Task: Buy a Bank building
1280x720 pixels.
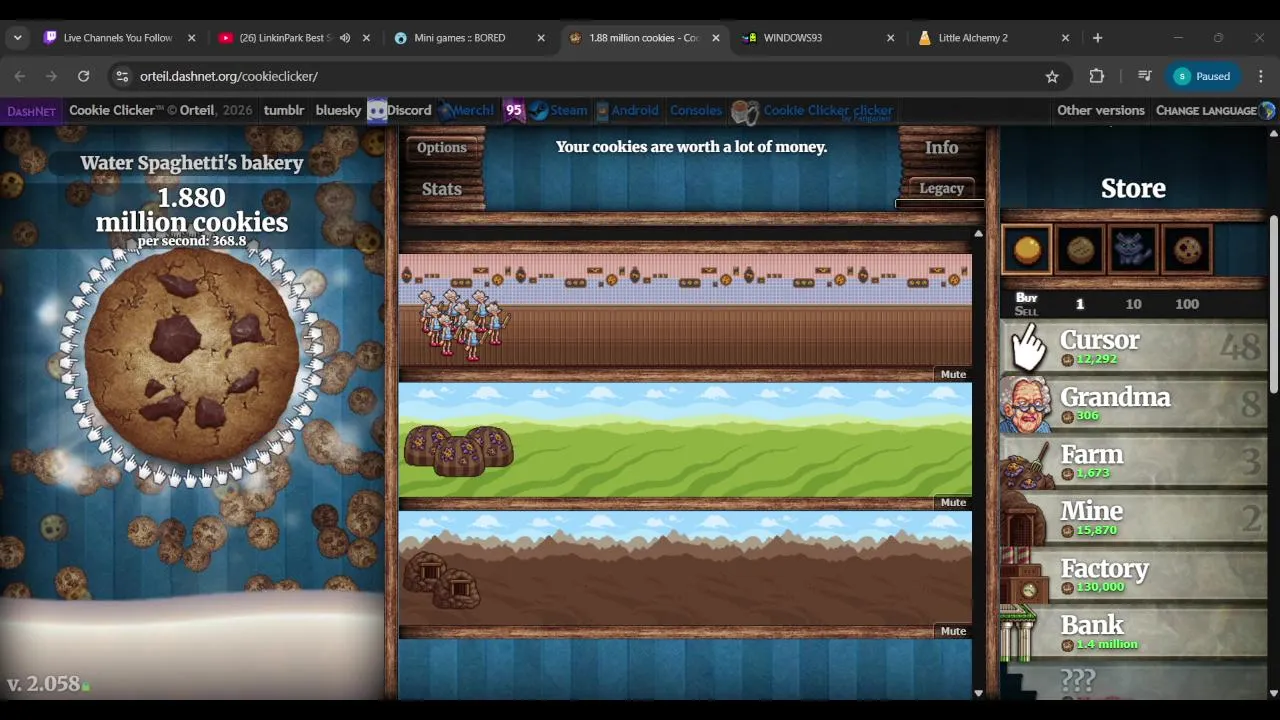Action: (1134, 632)
